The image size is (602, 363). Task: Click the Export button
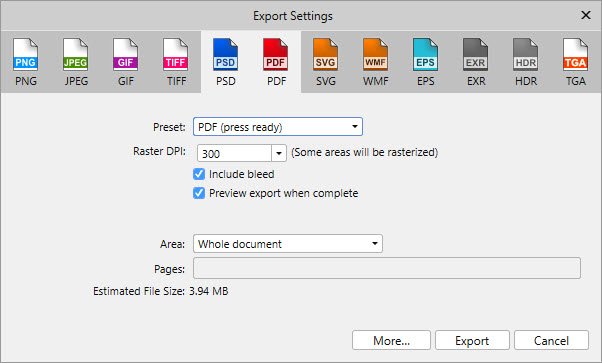point(472,340)
